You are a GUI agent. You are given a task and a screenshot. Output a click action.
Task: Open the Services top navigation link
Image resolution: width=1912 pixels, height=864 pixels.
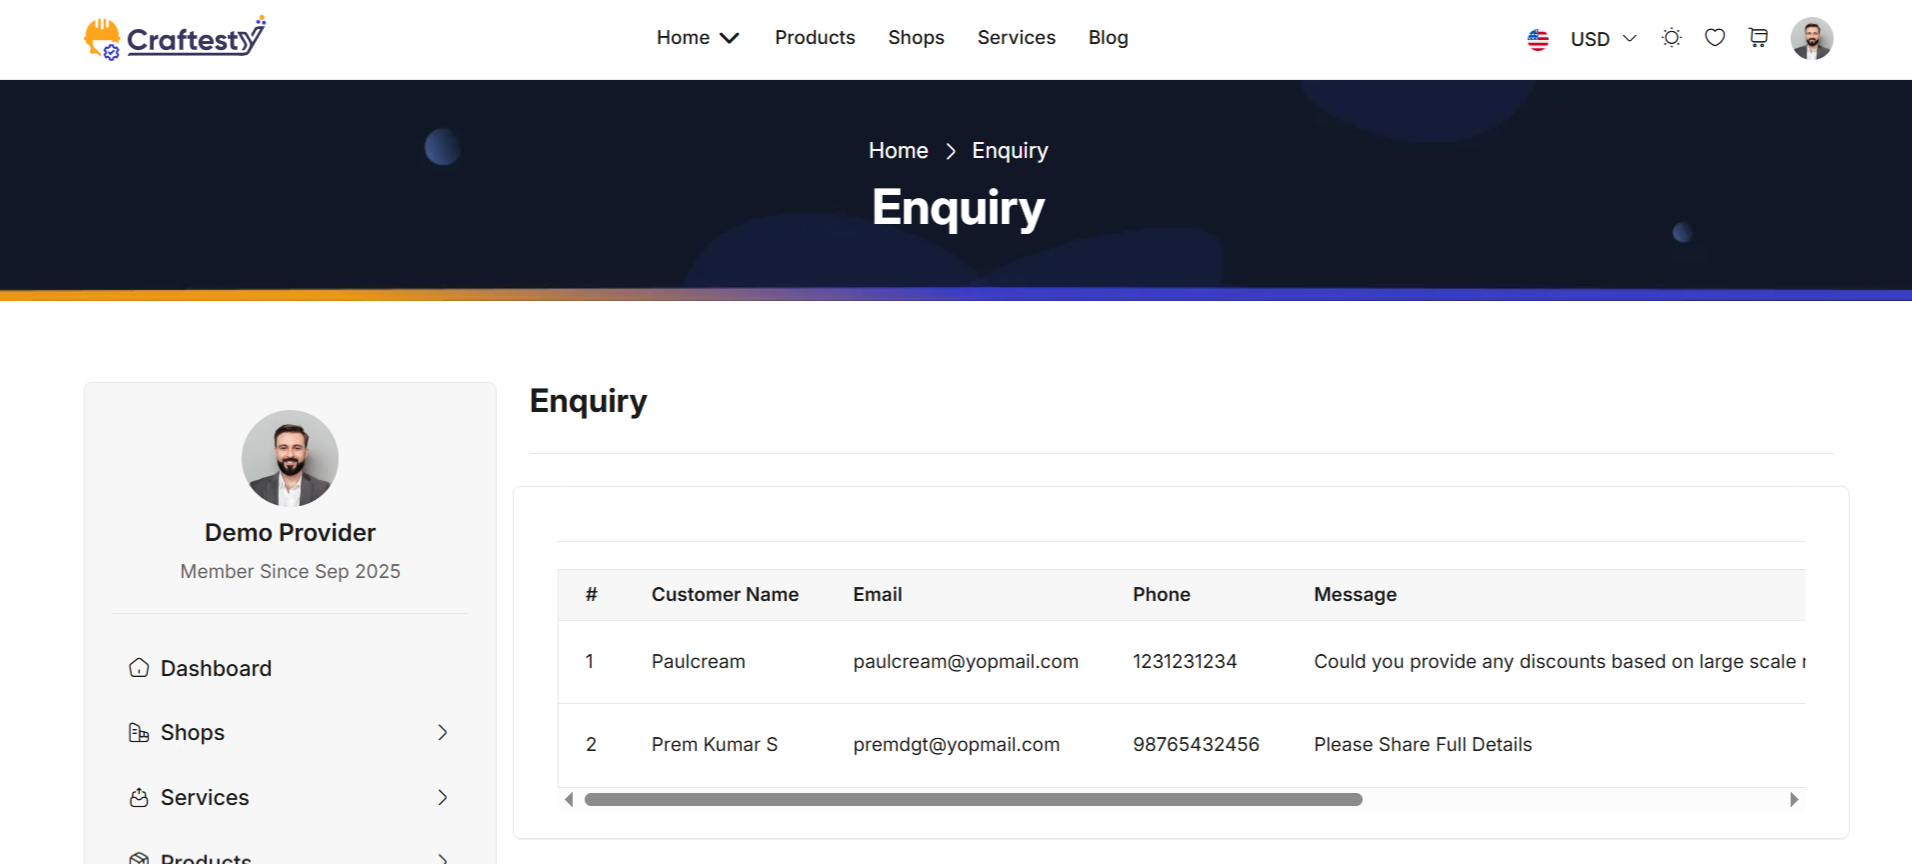(x=1016, y=37)
